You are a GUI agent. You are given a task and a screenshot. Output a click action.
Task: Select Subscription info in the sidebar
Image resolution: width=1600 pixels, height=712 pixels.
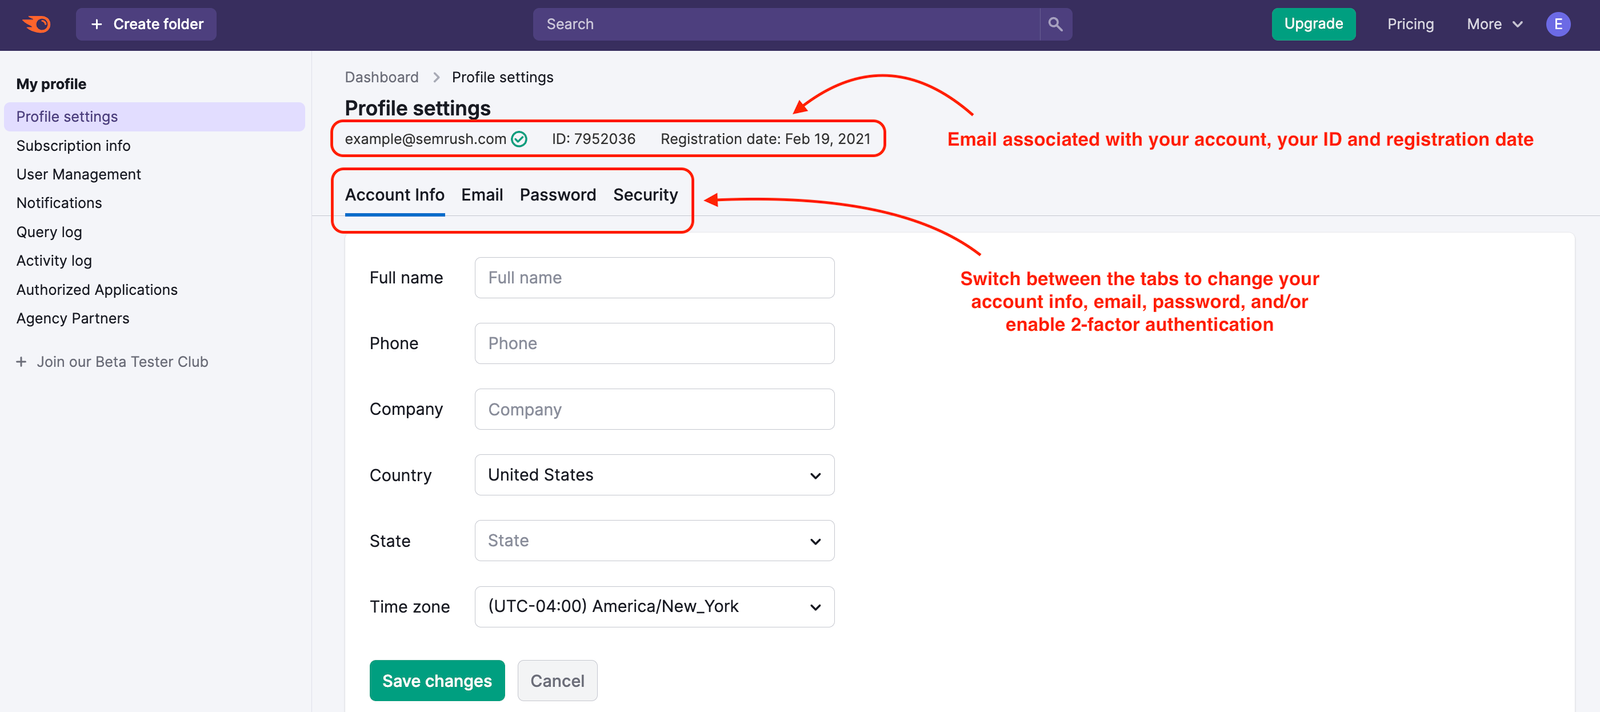pyautogui.click(x=73, y=145)
